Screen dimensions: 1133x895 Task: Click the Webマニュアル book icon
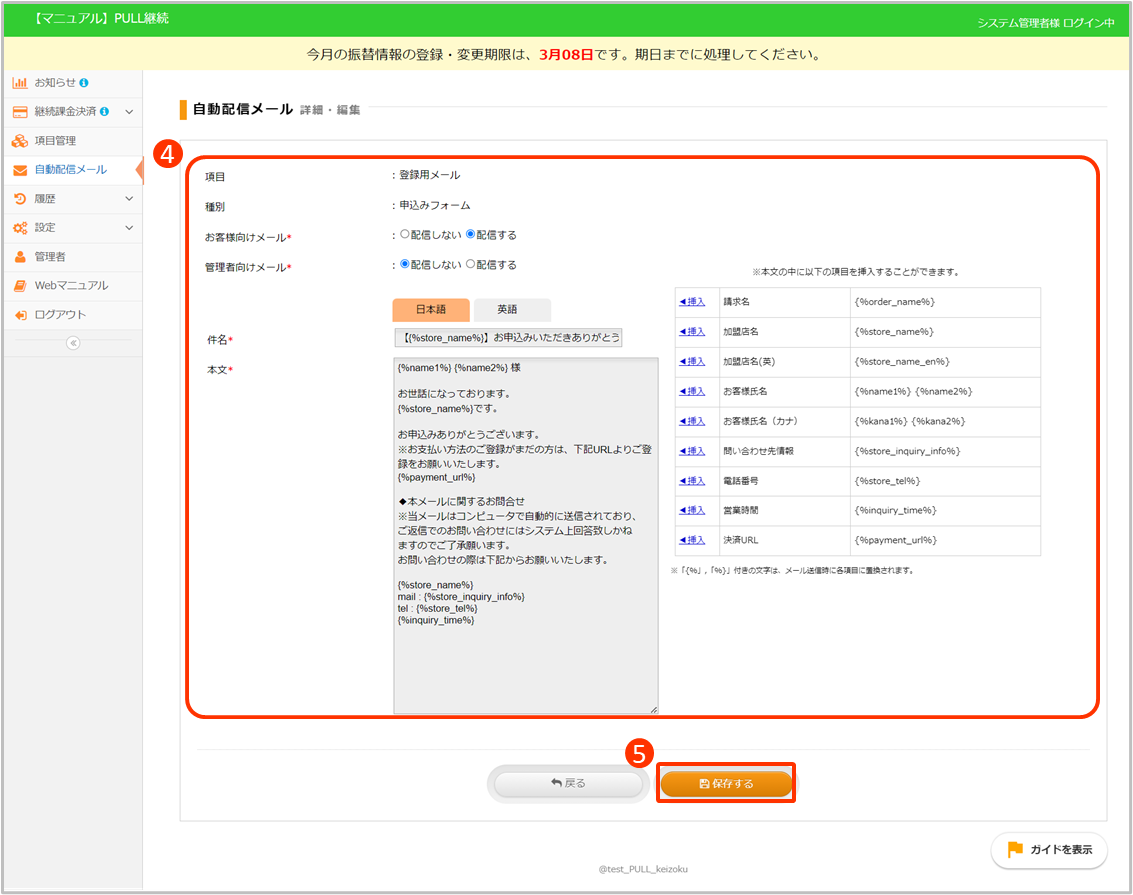[x=20, y=286]
